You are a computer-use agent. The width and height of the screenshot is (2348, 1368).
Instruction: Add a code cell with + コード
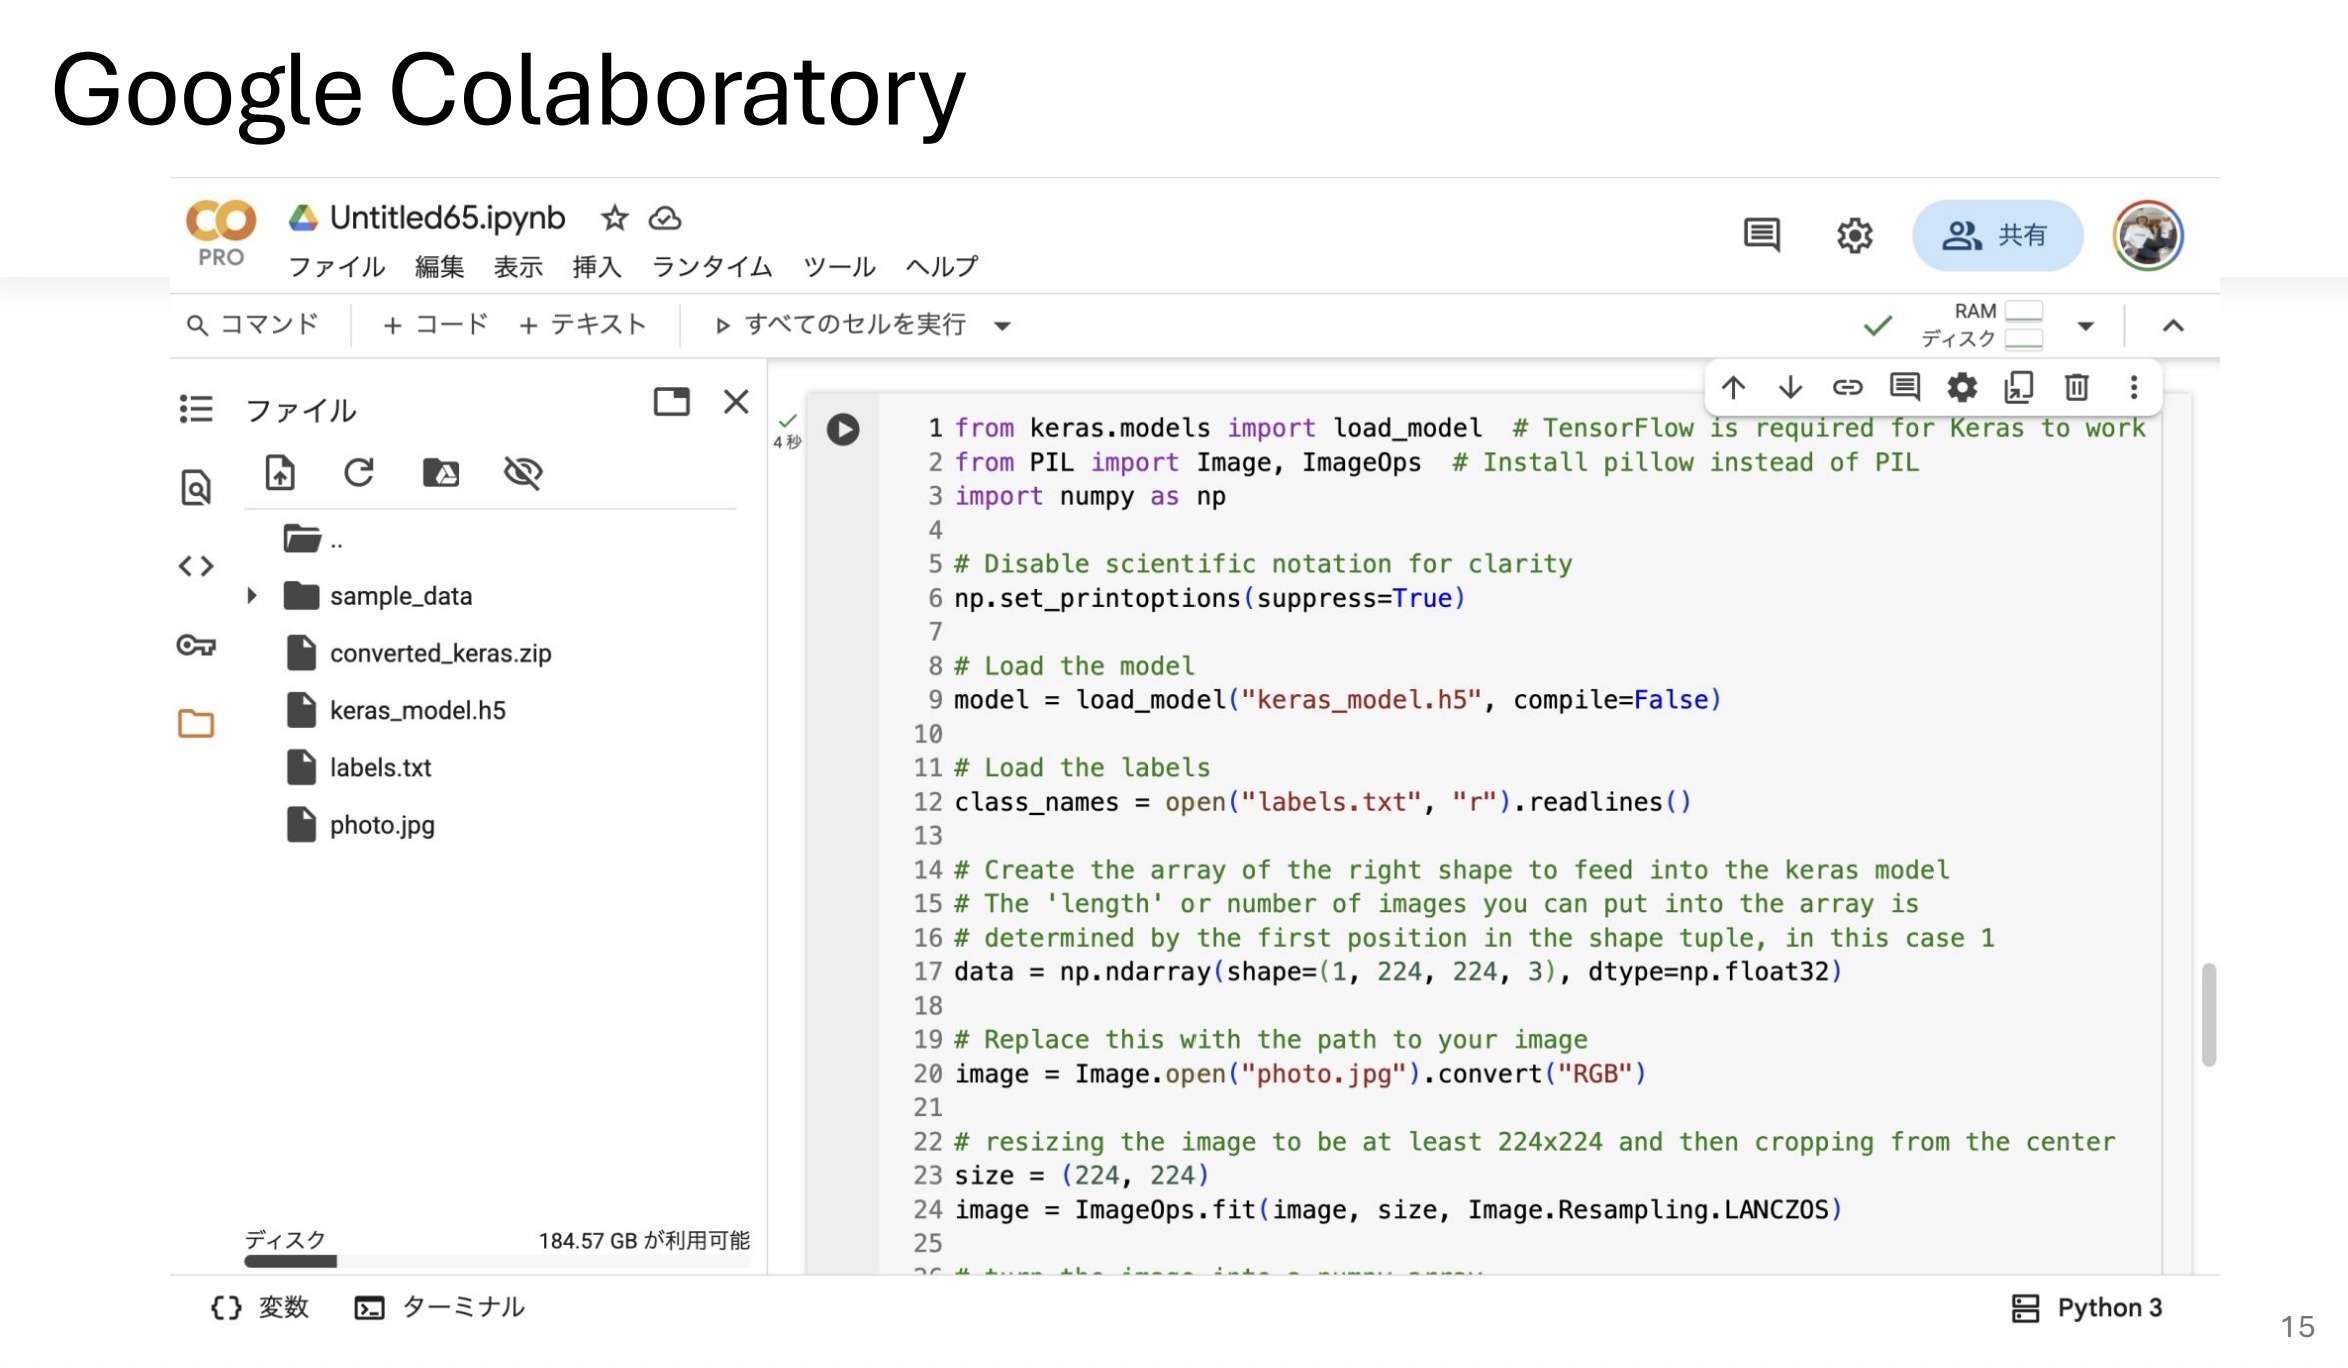[436, 325]
